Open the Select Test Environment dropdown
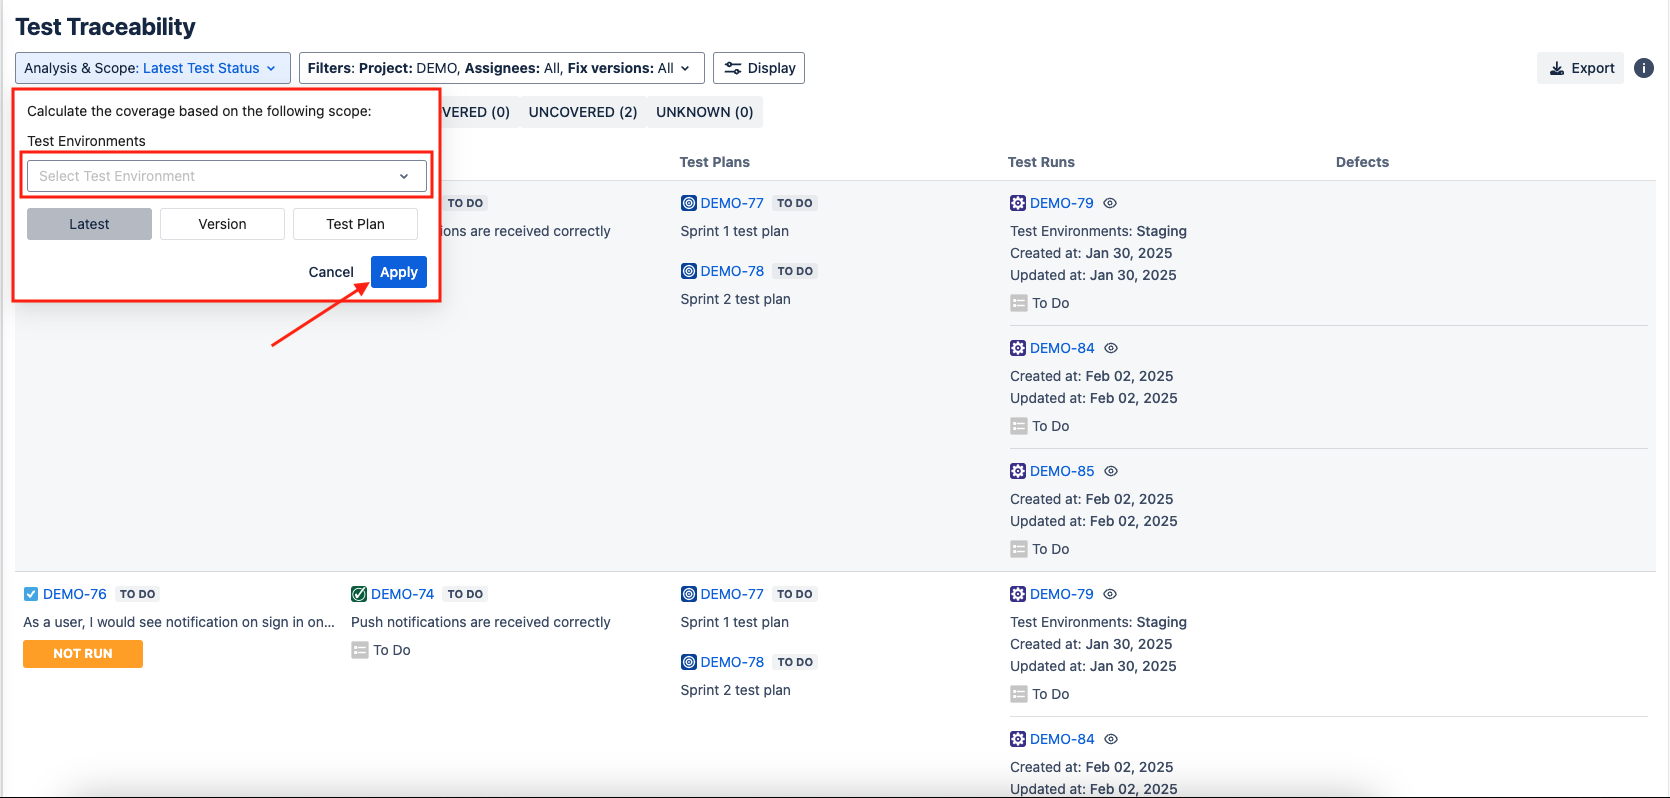 (x=226, y=176)
